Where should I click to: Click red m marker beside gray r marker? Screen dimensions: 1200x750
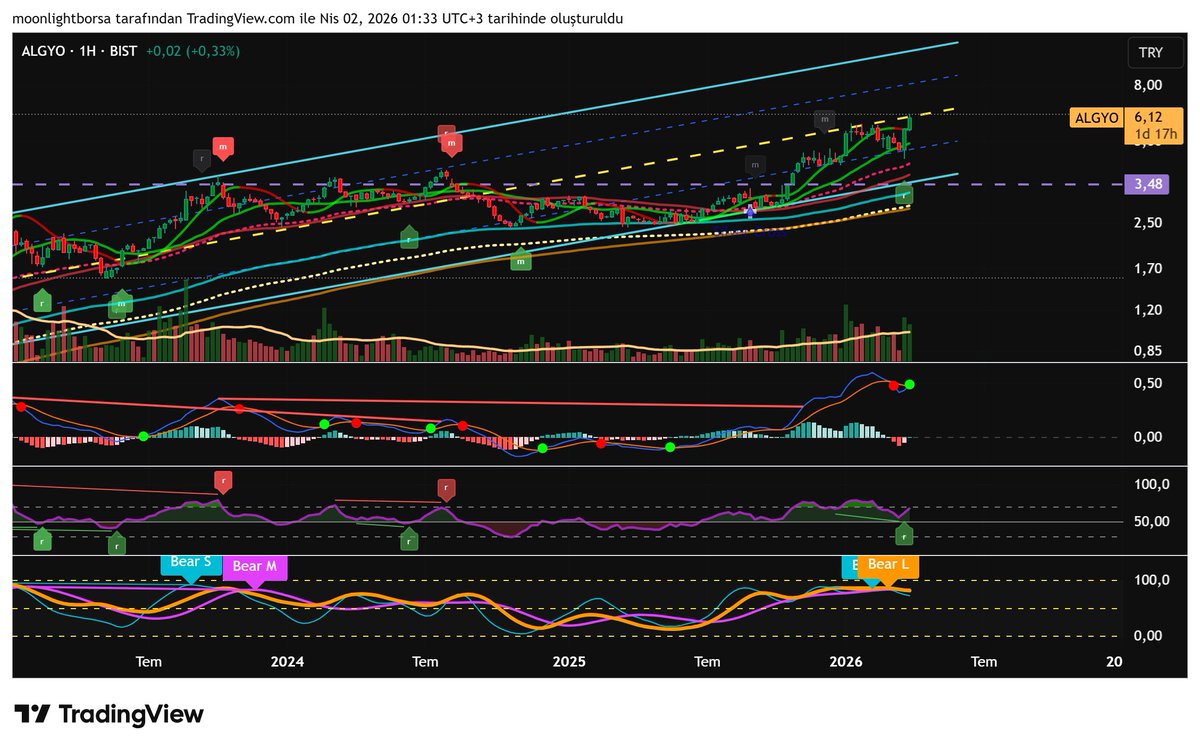[x=224, y=147]
